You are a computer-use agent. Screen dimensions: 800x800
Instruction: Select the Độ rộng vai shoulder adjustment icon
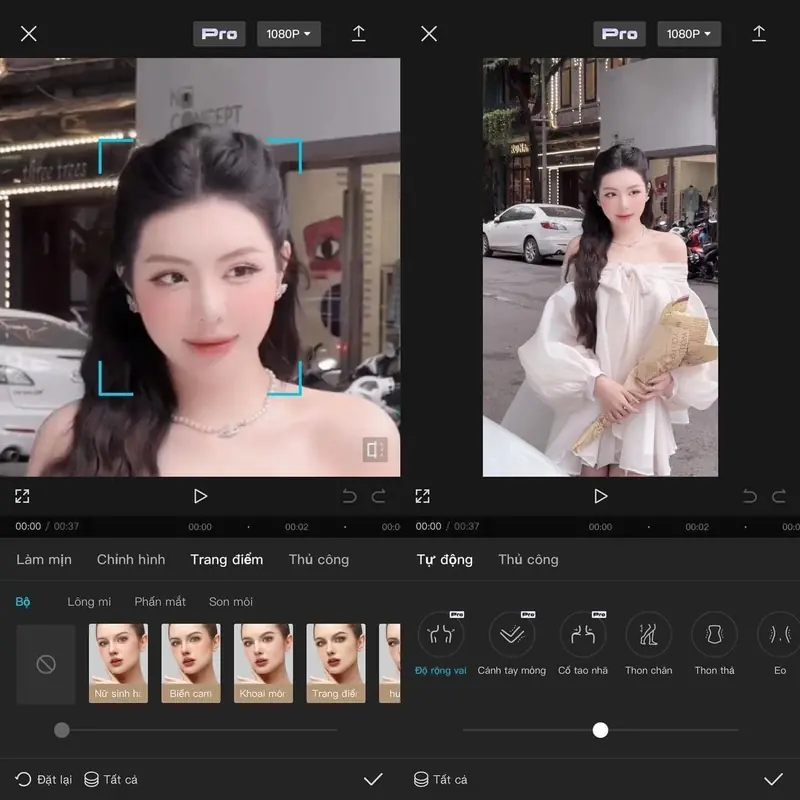441,635
